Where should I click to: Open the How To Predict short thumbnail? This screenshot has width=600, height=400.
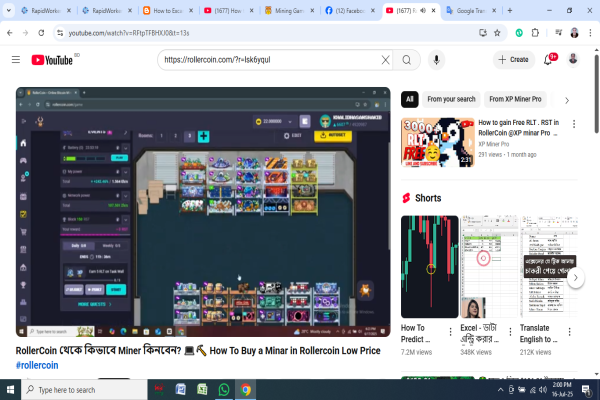coord(429,266)
